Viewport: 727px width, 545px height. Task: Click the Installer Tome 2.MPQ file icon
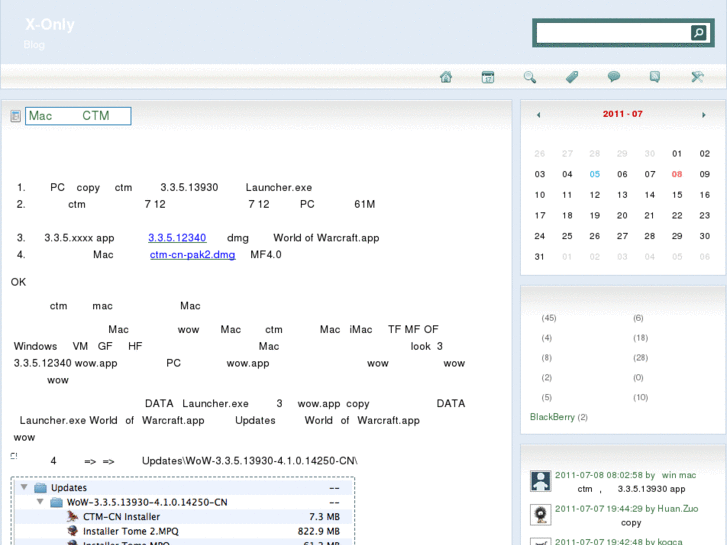(x=72, y=531)
